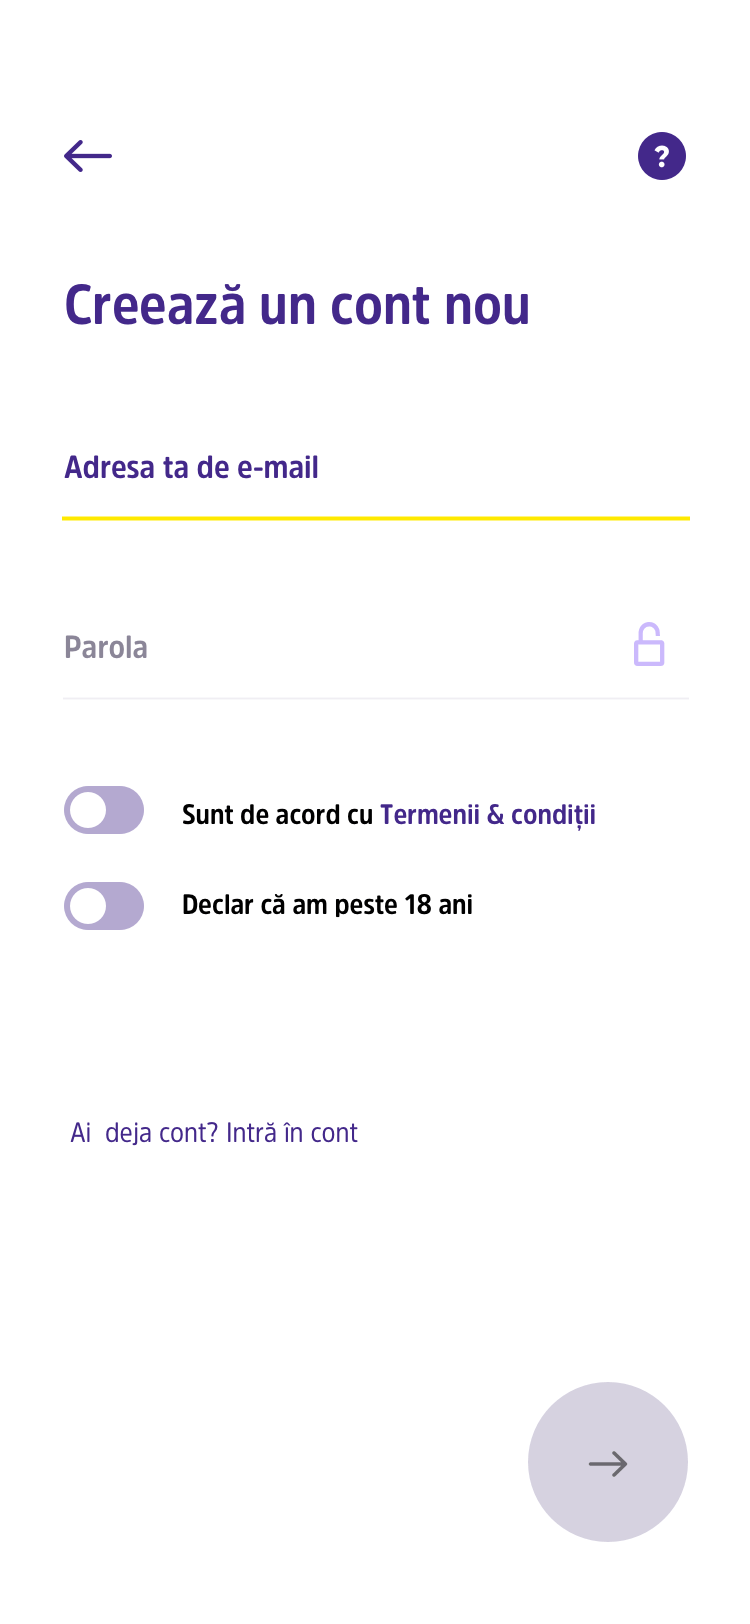
Task: Click the e-mail placeholder label text
Action: 191,468
